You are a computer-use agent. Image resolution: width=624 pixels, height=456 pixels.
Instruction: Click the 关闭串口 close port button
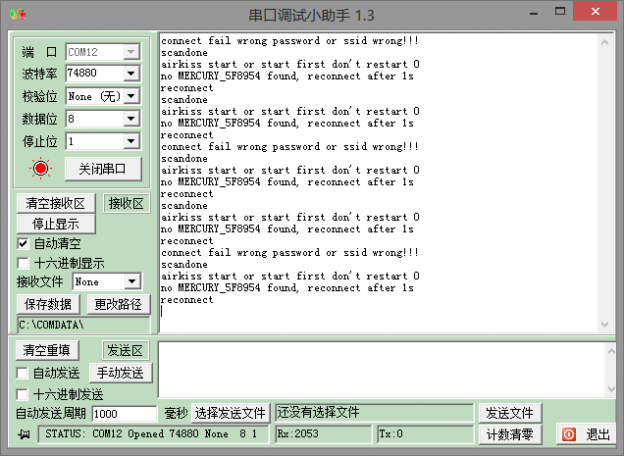click(103, 169)
